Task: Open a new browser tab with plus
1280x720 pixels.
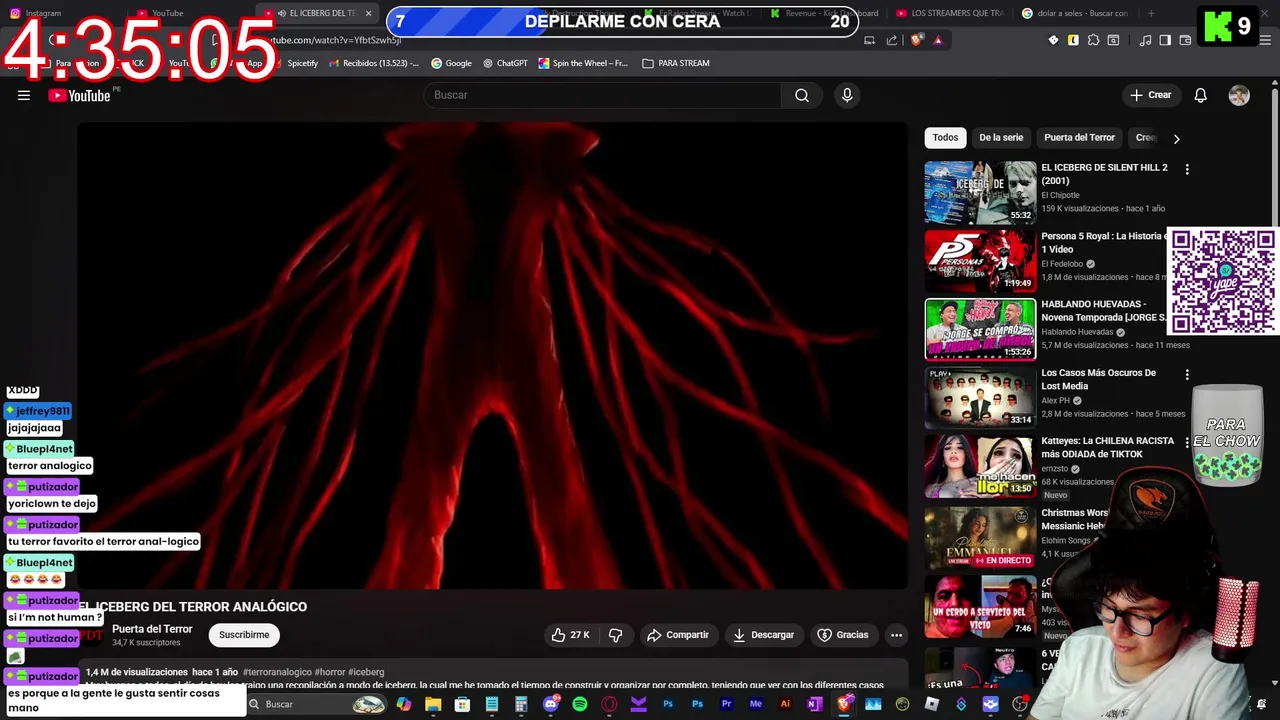Action: pyautogui.click(x=1151, y=13)
